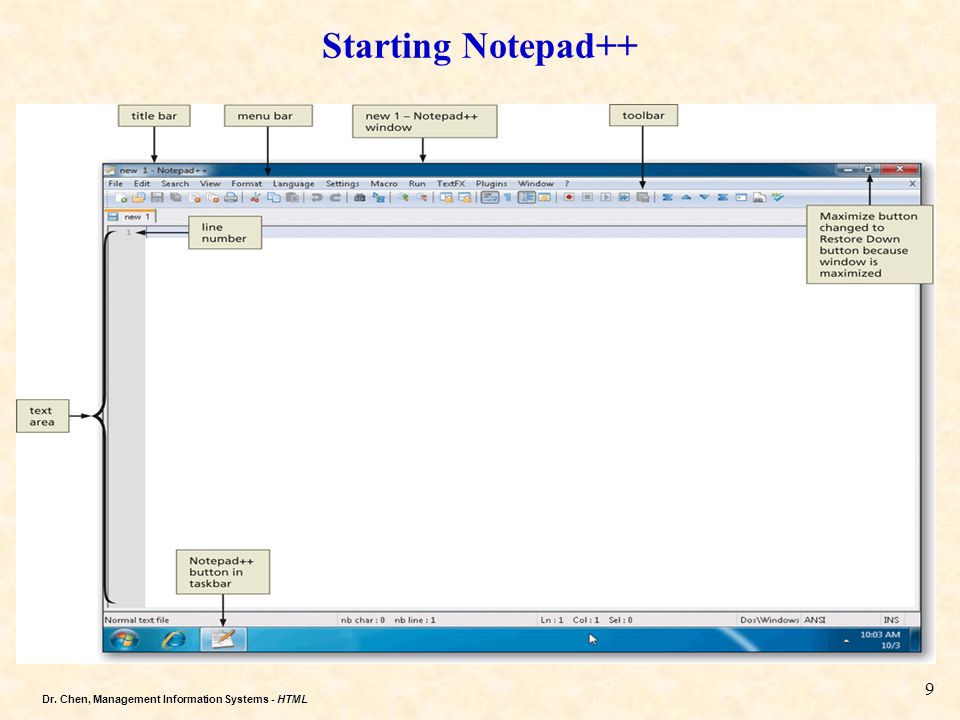This screenshot has height=720, width=960.
Task: Click 'Normal text file' in status bar
Action: tap(137, 620)
